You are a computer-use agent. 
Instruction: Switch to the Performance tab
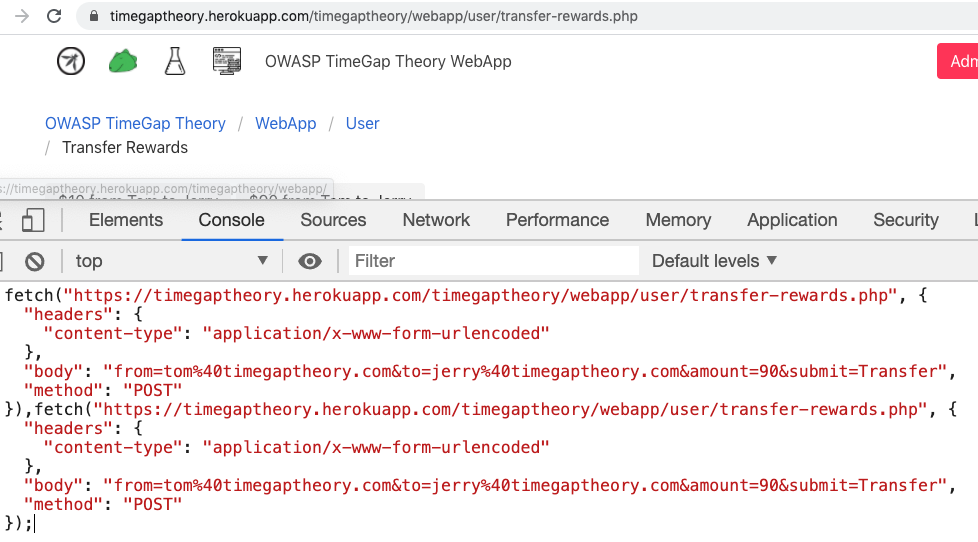pyautogui.click(x=557, y=220)
